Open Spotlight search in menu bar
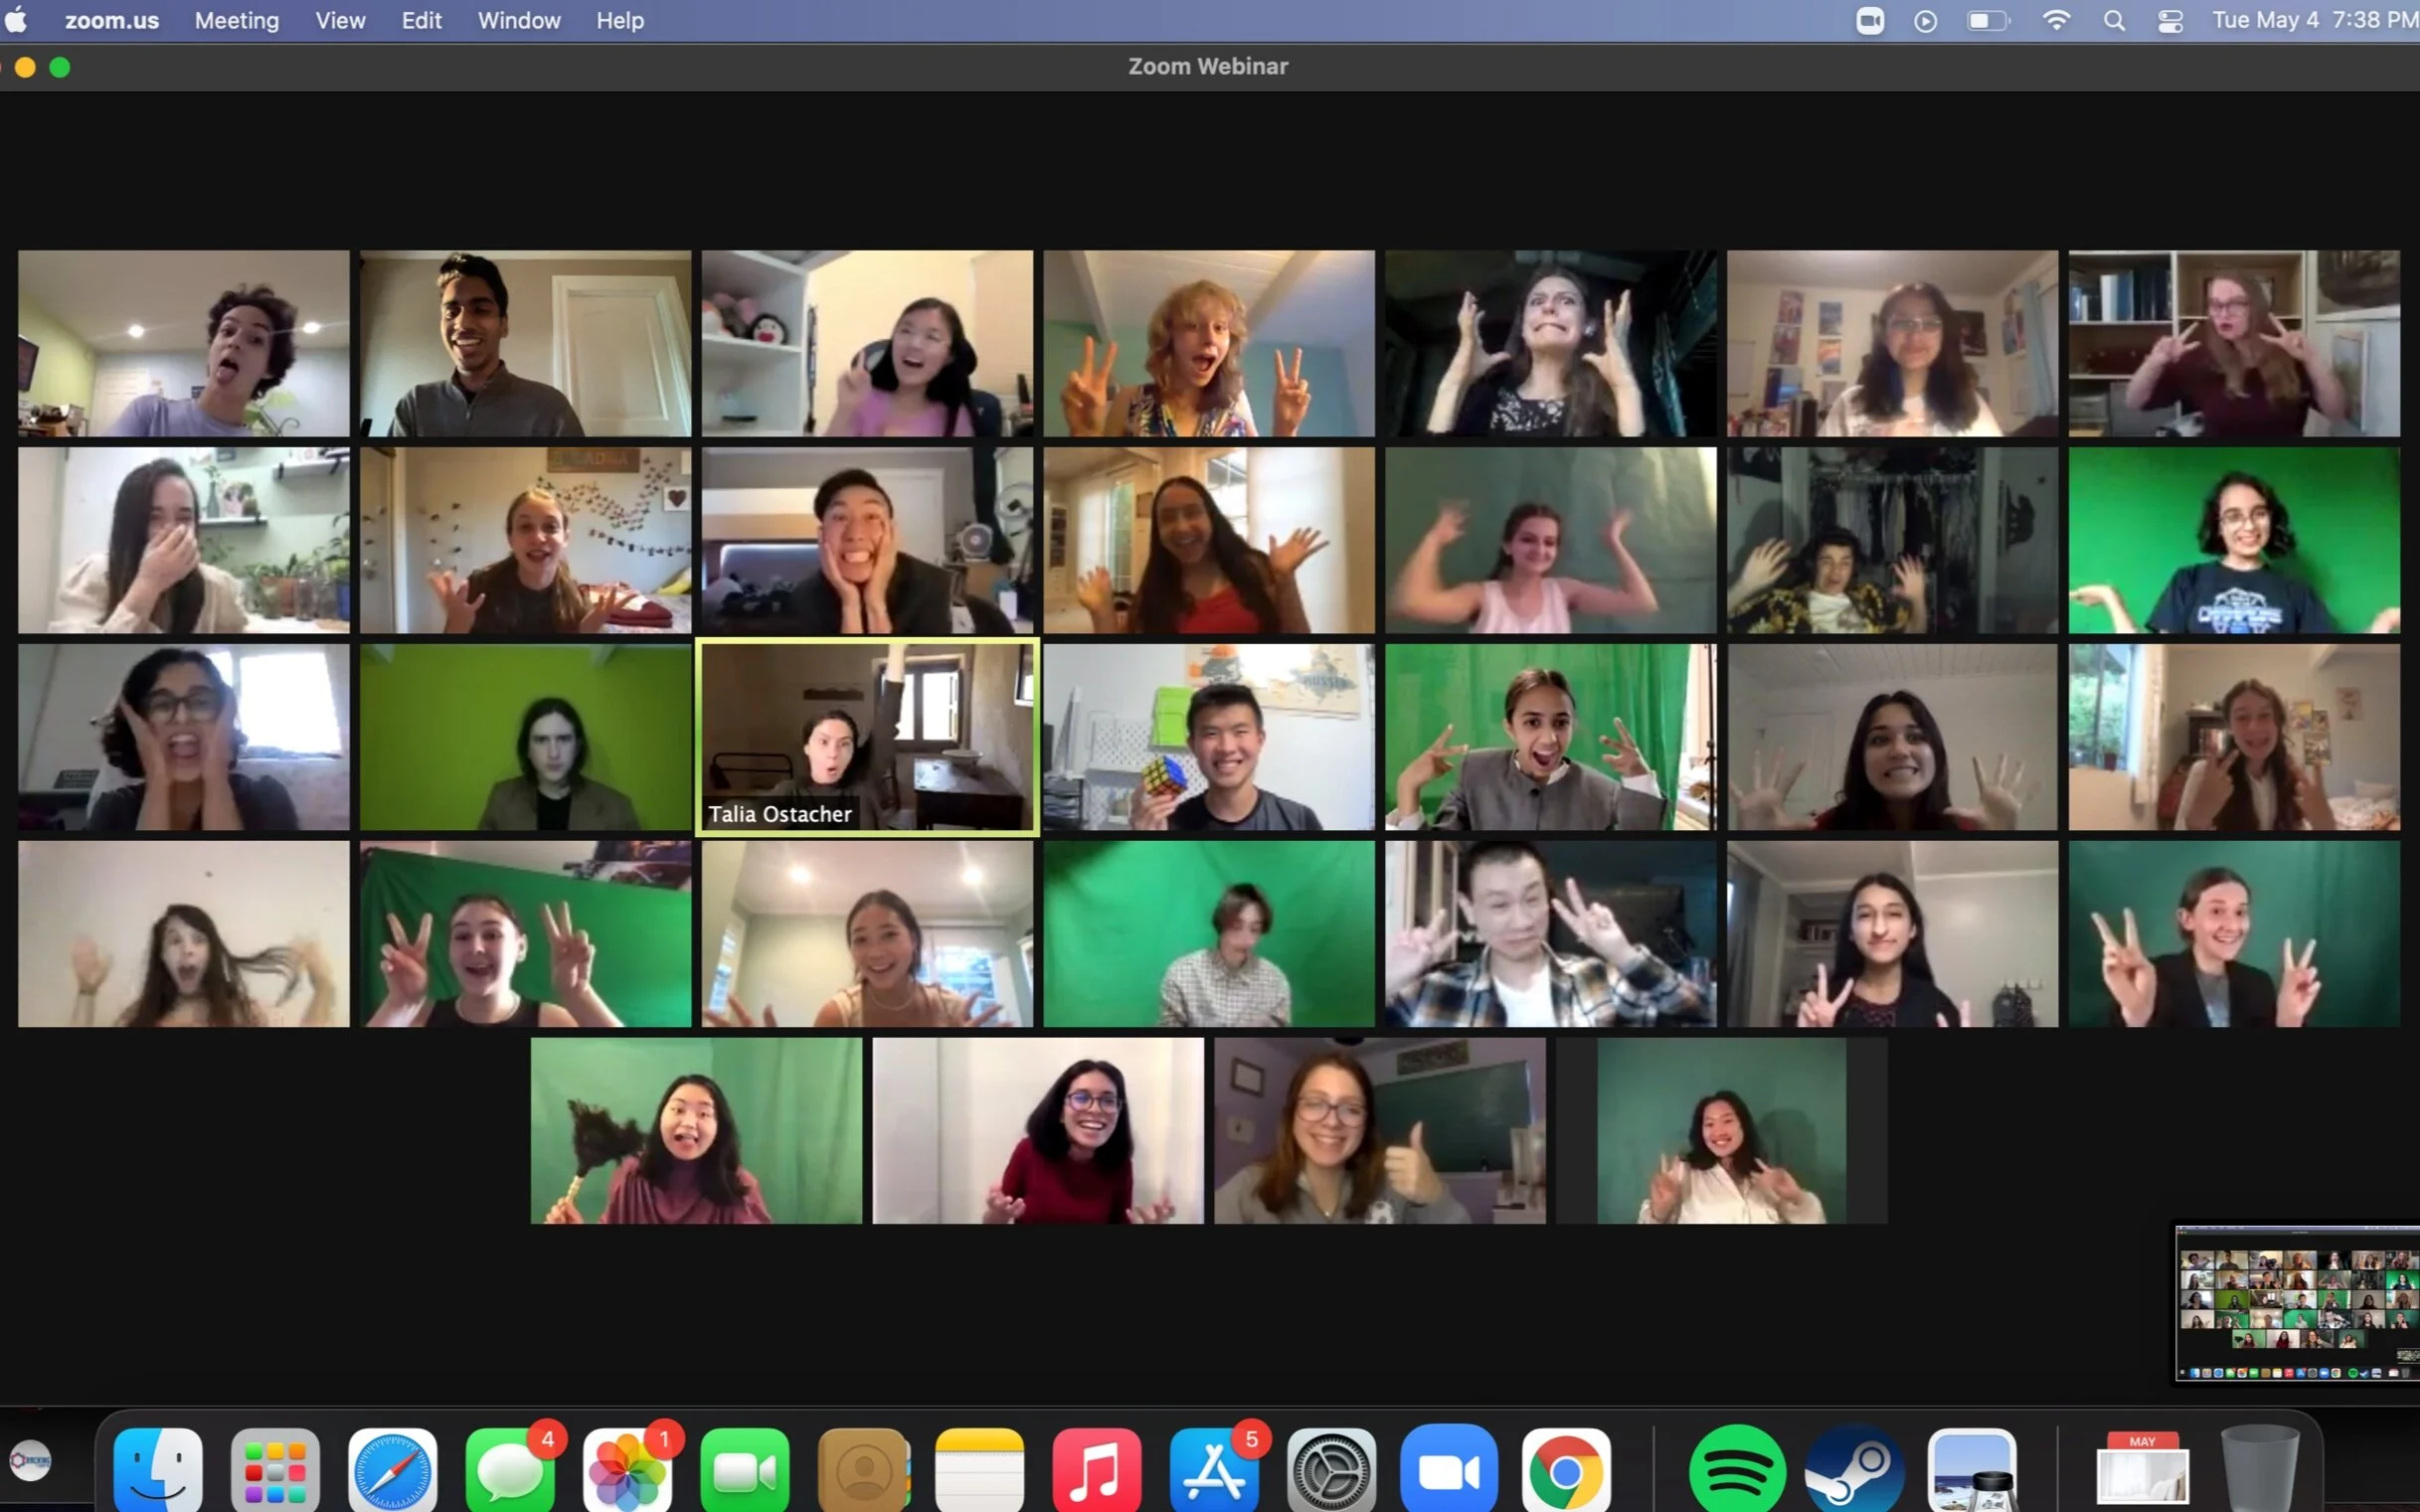 (2114, 21)
